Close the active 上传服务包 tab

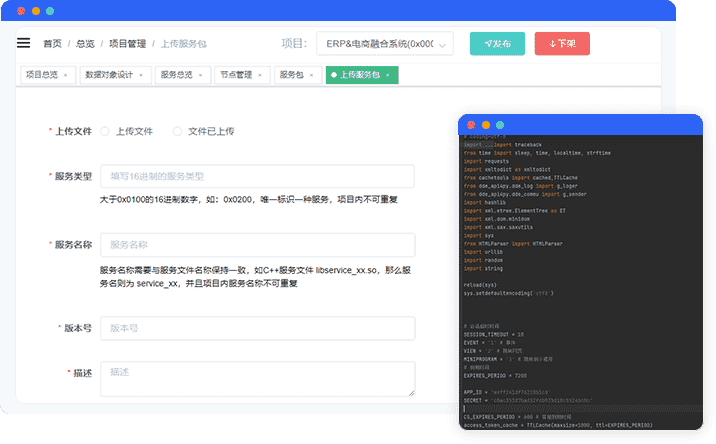[x=387, y=75]
